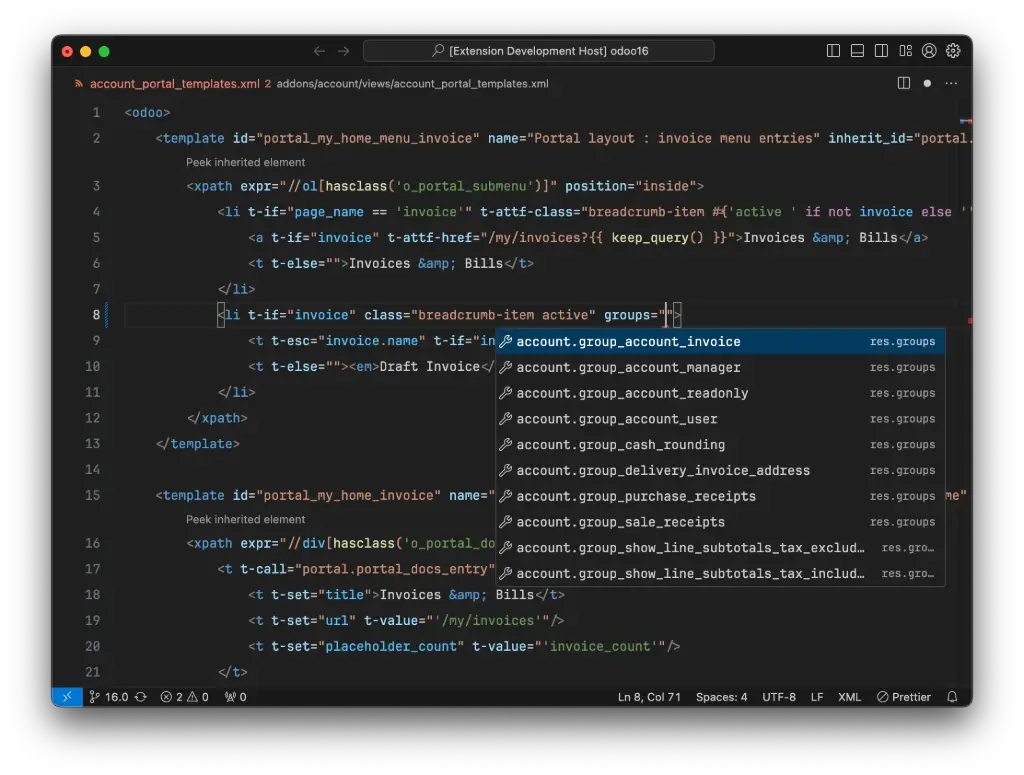The image size is (1024, 775).
Task: Toggle the primary sidebar visibility icon
Action: 833,50
